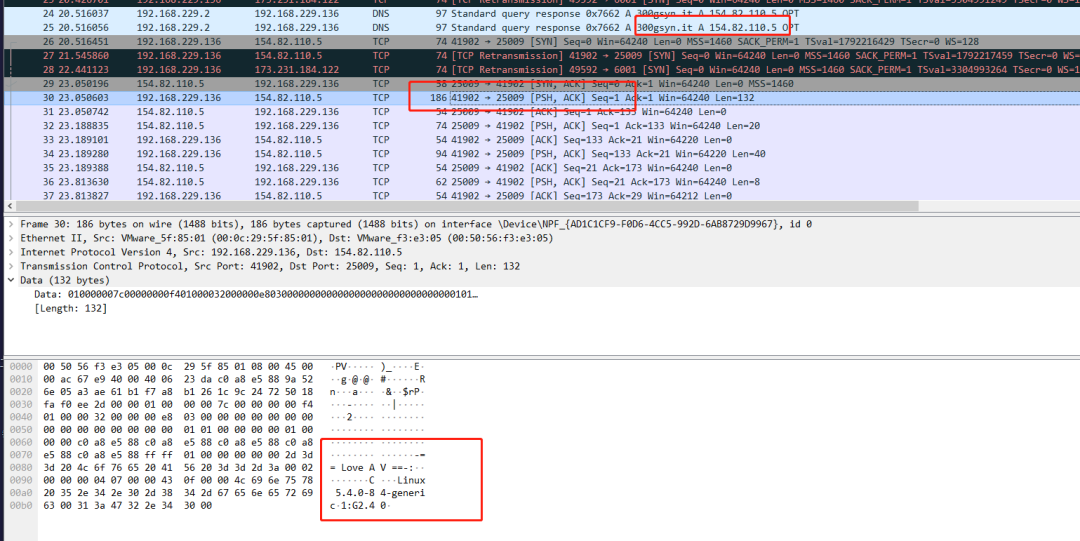Viewport: 1080px width, 541px height.
Task: Select packet 35 ACK Seq=21 Ack=173 row
Action: [540, 167]
